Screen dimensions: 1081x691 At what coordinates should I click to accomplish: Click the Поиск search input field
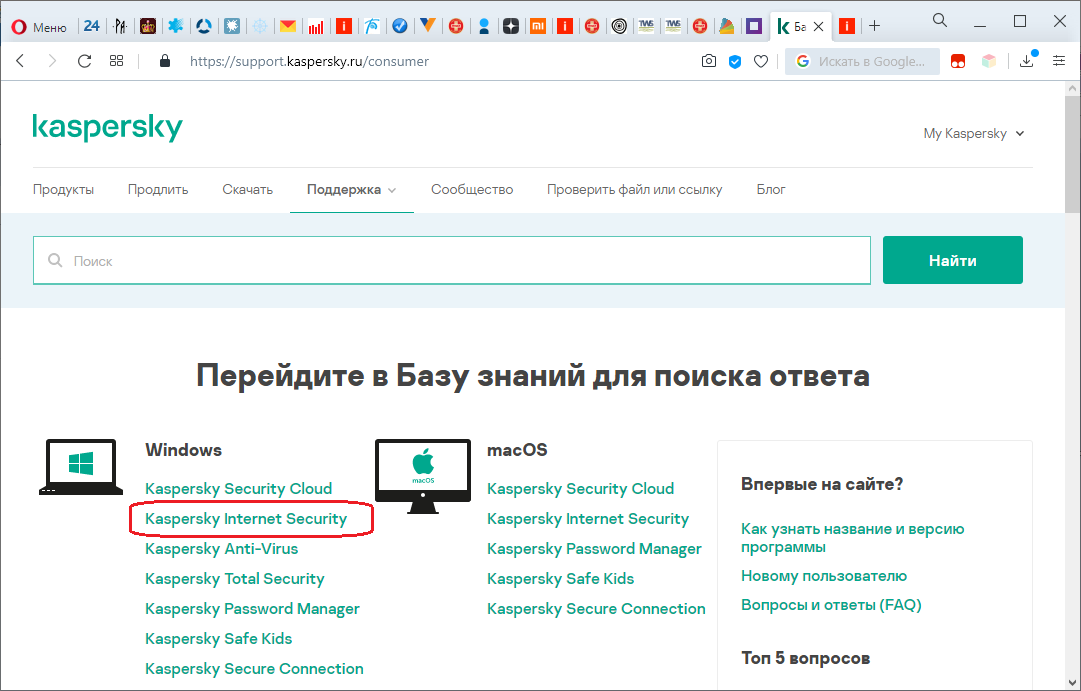452,260
